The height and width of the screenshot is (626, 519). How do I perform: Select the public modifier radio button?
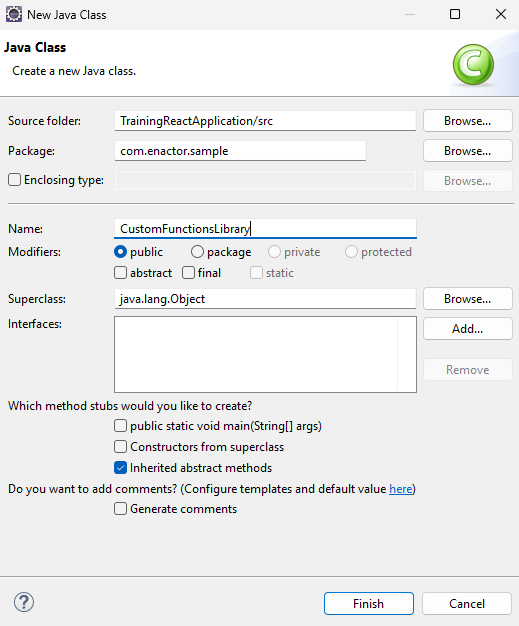coord(120,252)
